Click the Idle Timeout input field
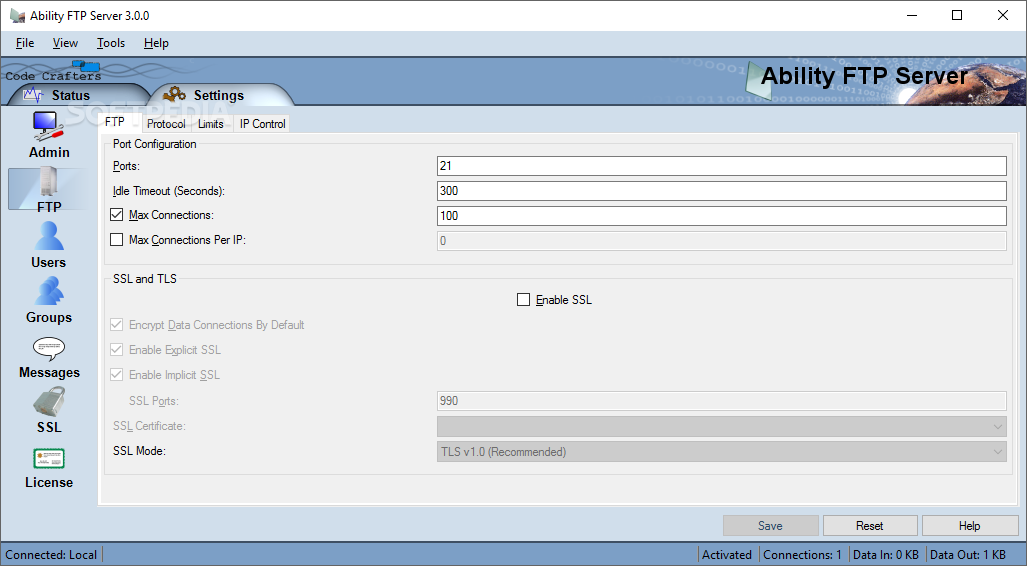Screen dimensions: 1027x566 tap(722, 191)
